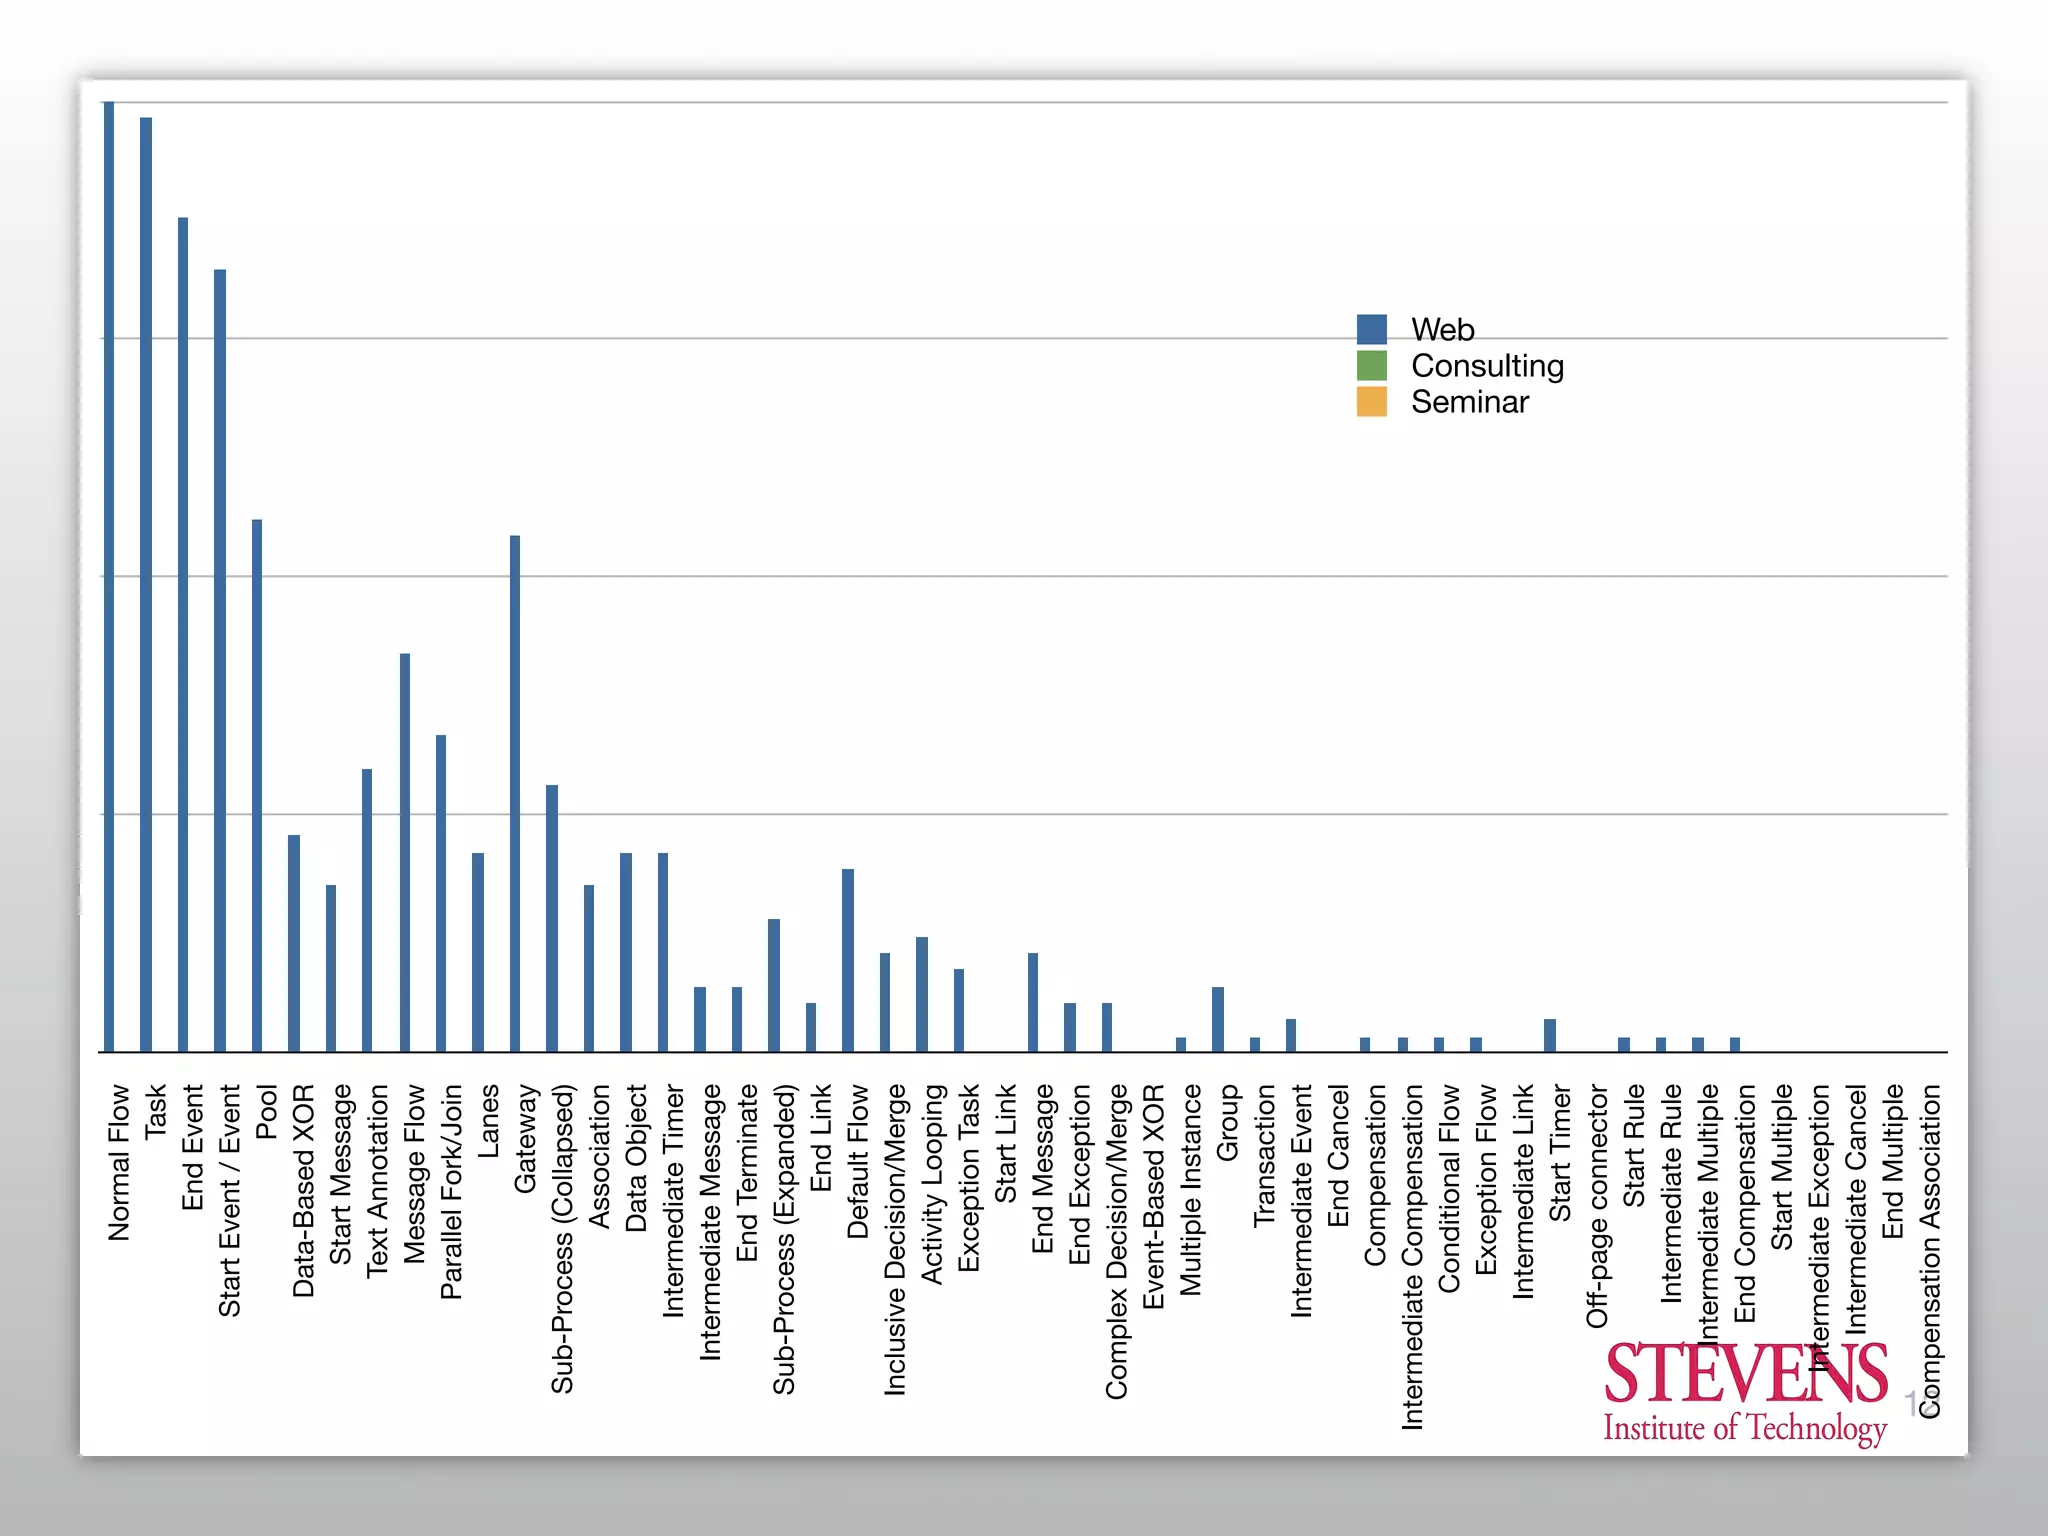Select the Off-page connector axis label
The height and width of the screenshot is (1536, 2048).
1597,1206
